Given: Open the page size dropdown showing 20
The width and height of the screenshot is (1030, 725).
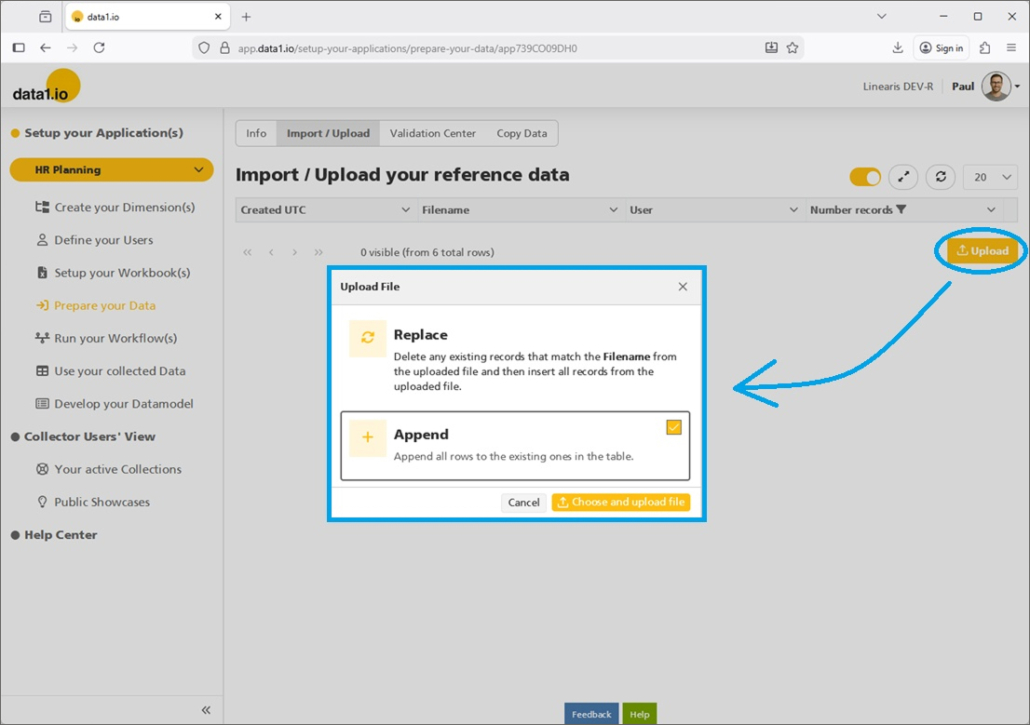Looking at the screenshot, I should 990,177.
